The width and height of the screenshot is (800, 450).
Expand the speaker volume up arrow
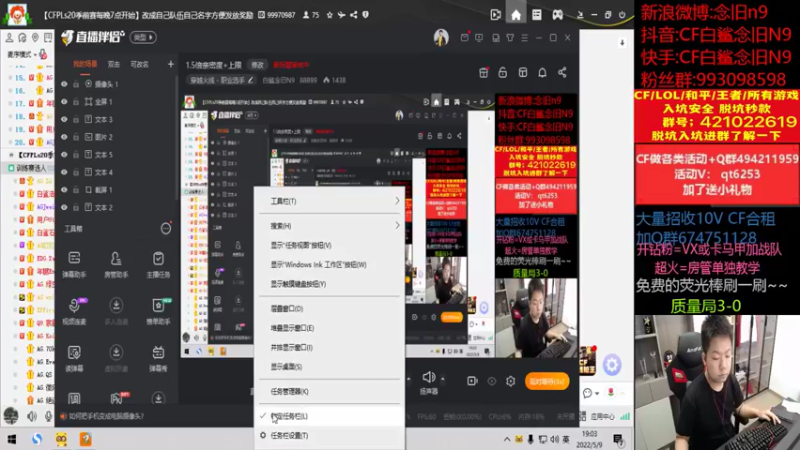tap(442, 379)
